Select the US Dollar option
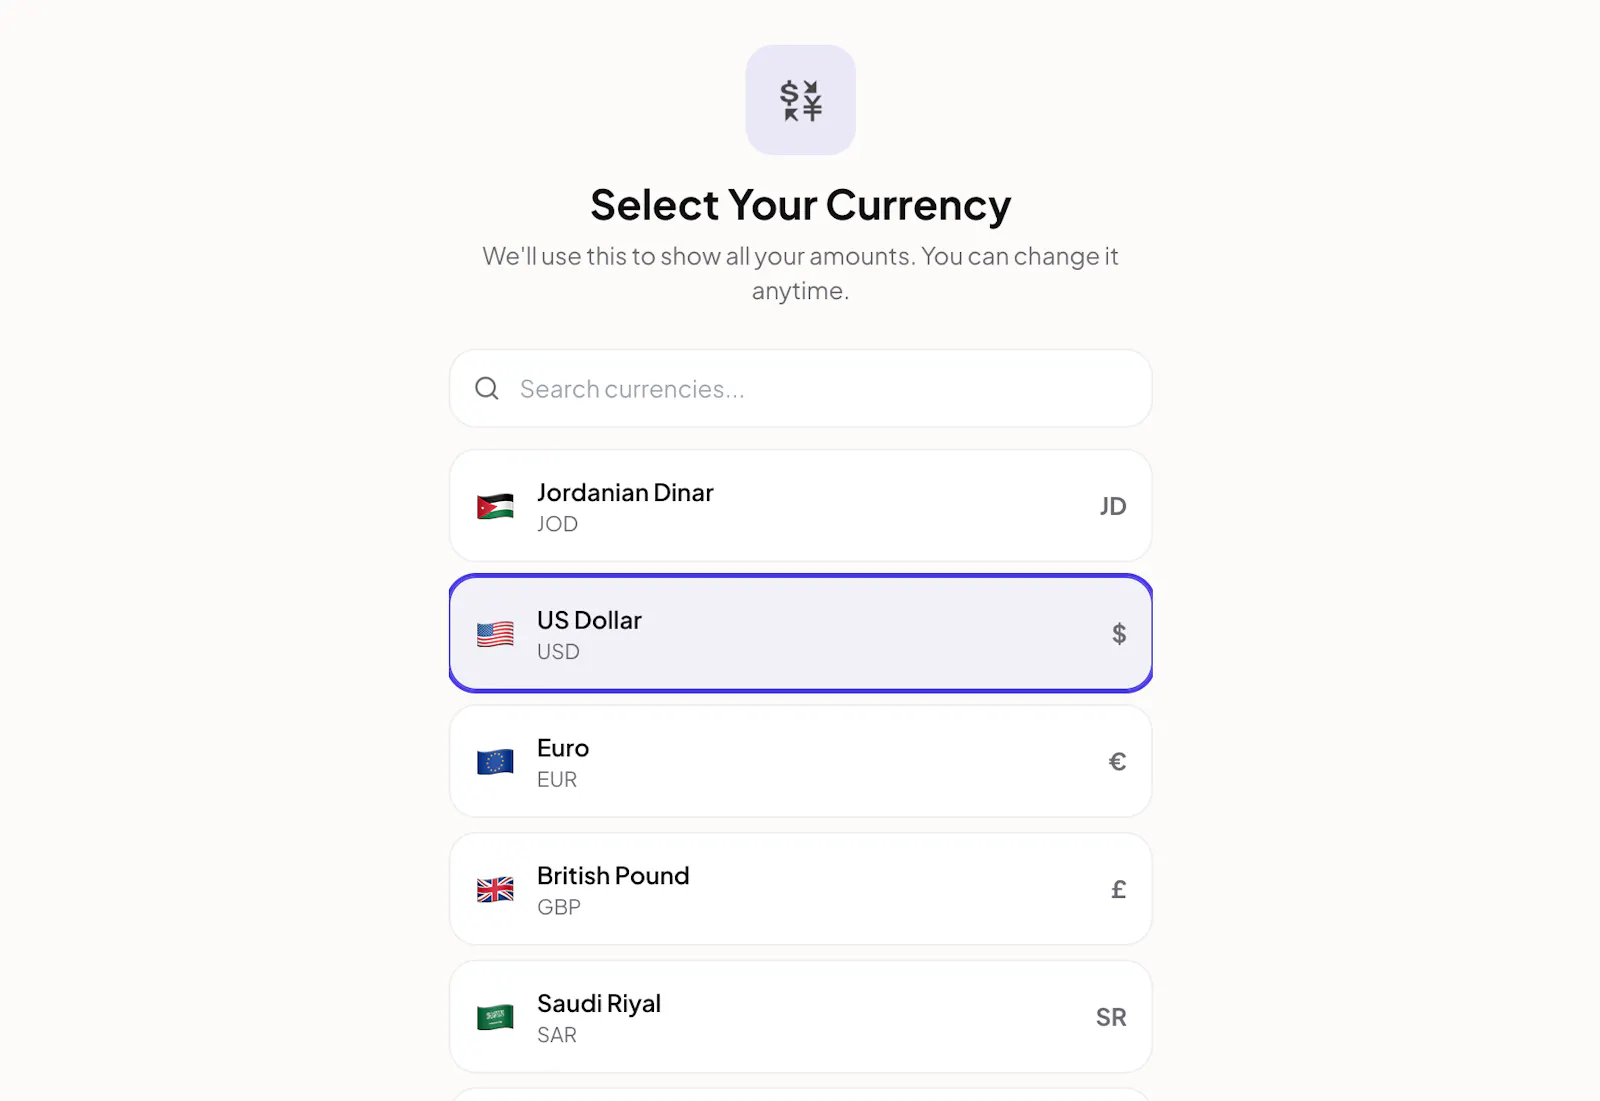This screenshot has height=1101, width=1600. (x=801, y=633)
